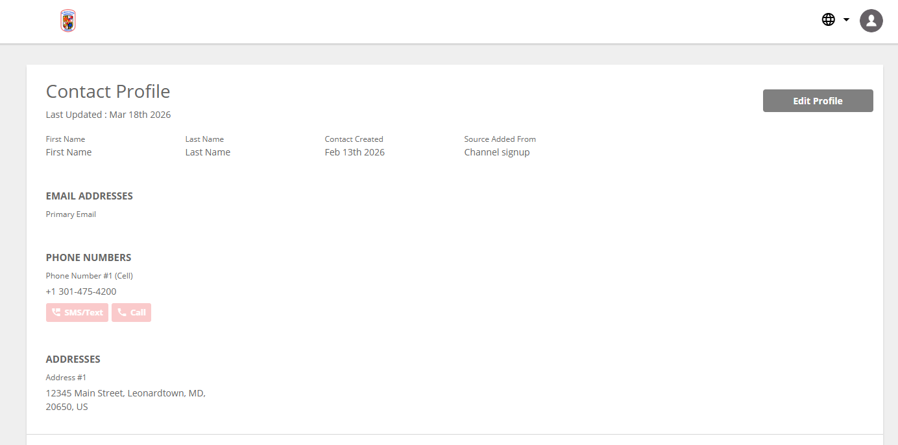Open the globe language selector
The height and width of the screenshot is (445, 898).
click(x=828, y=20)
